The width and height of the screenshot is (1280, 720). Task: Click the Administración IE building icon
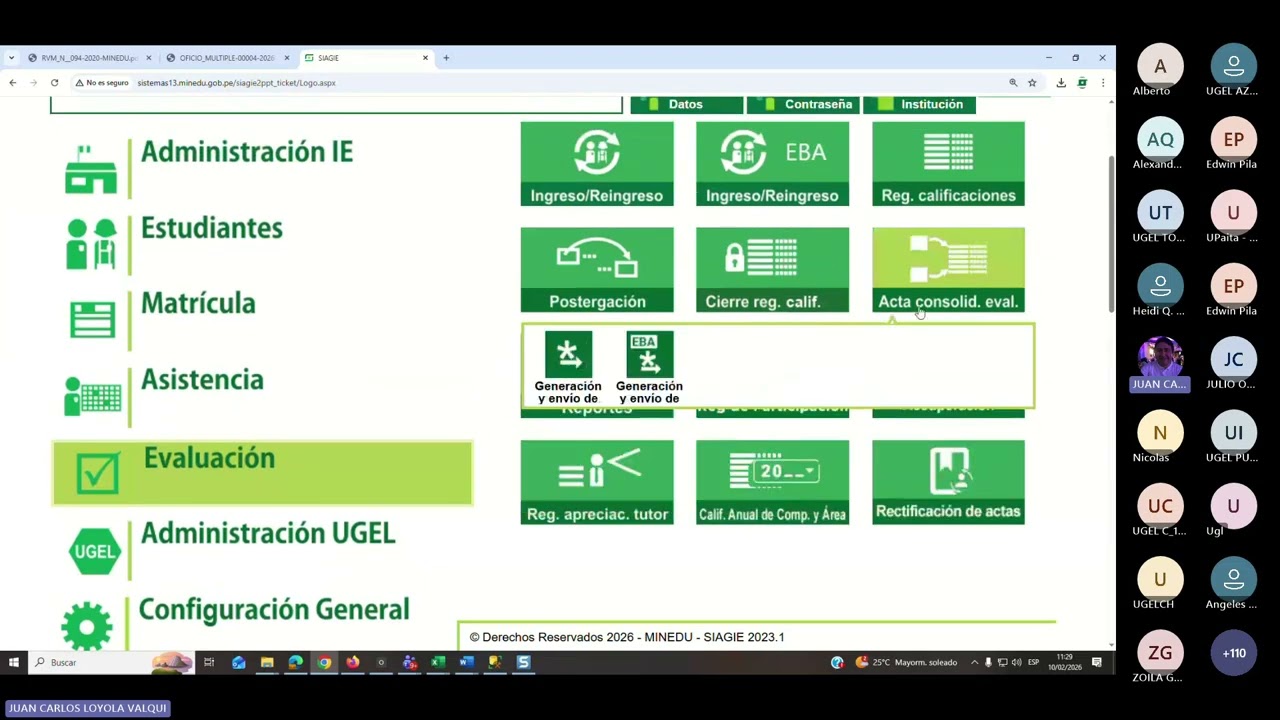point(91,169)
